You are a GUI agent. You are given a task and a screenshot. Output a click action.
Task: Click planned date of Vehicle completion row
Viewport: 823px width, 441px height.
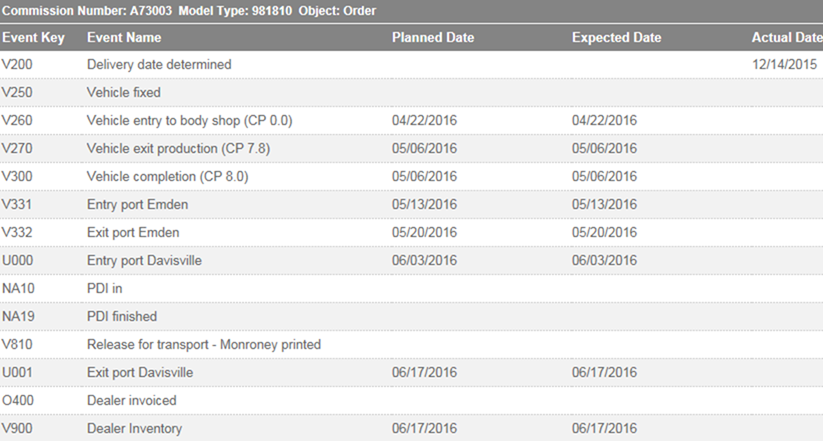424,177
